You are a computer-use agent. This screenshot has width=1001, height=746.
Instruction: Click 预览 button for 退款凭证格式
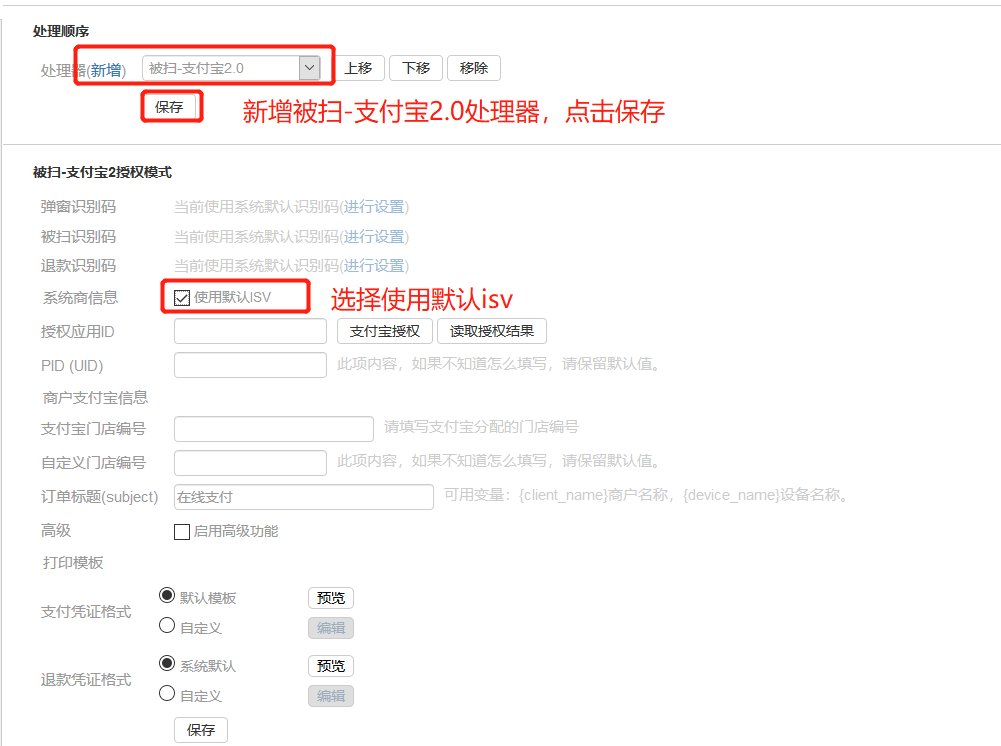[331, 666]
